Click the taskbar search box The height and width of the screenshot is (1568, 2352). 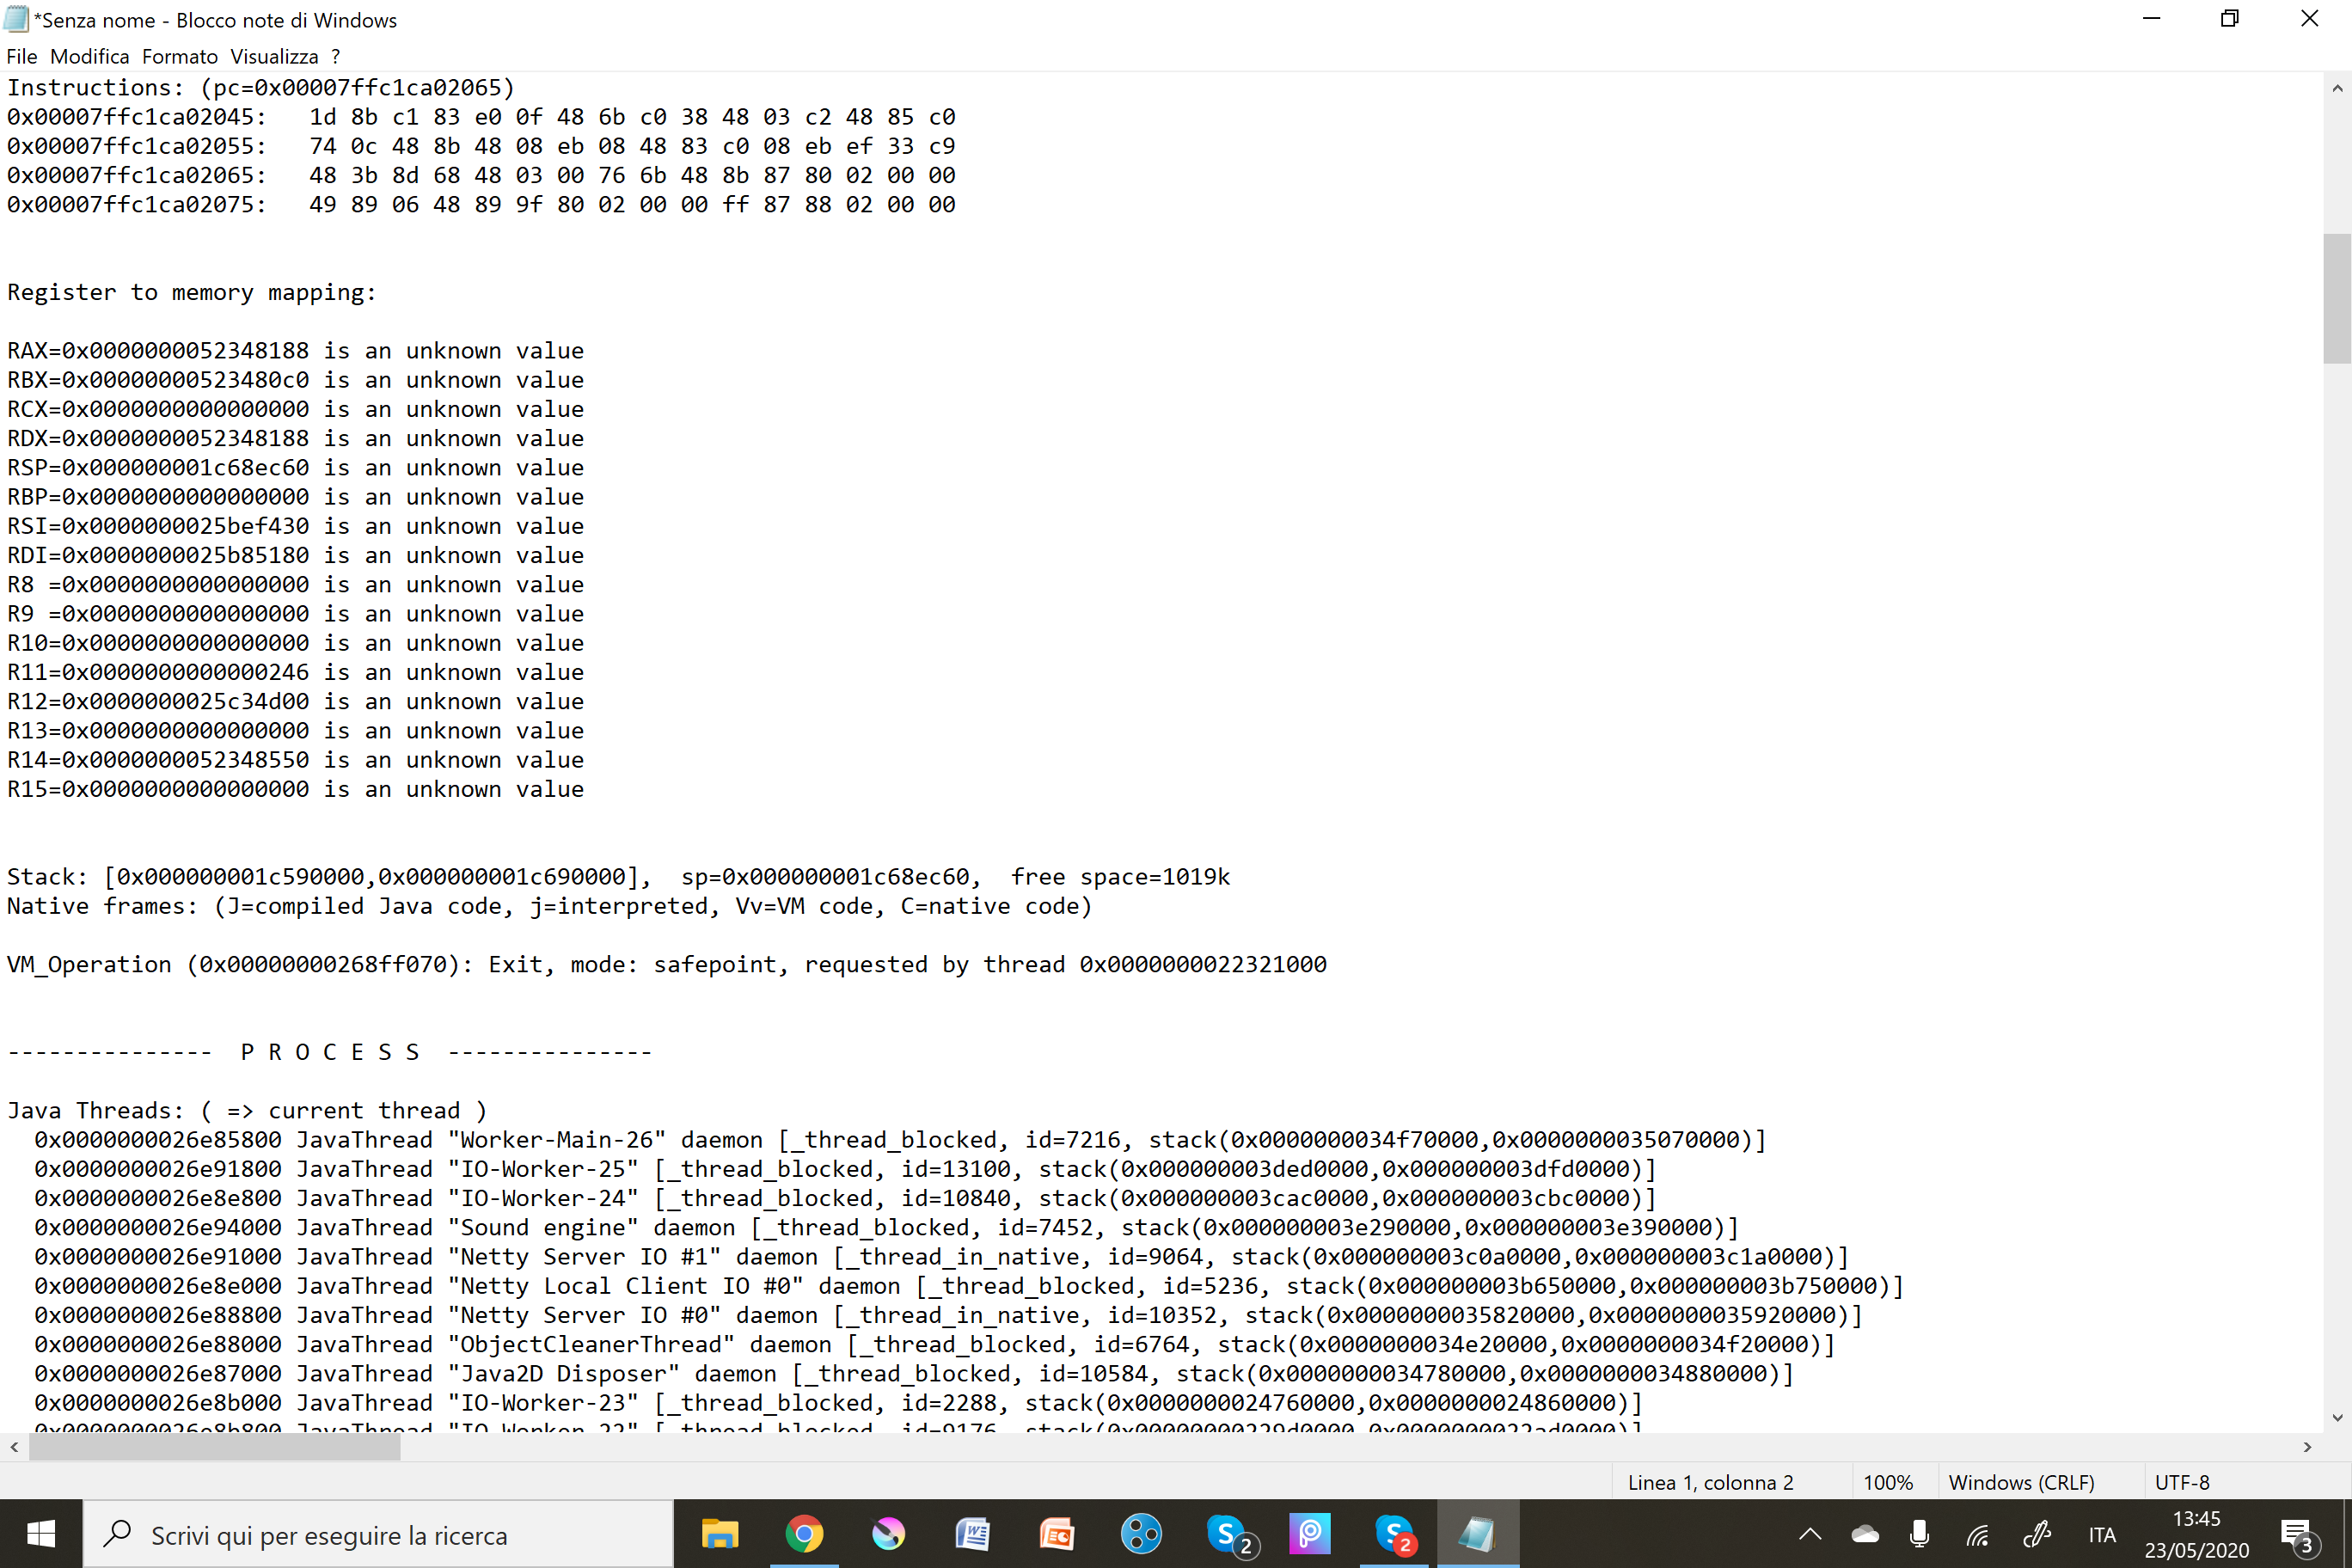(380, 1534)
